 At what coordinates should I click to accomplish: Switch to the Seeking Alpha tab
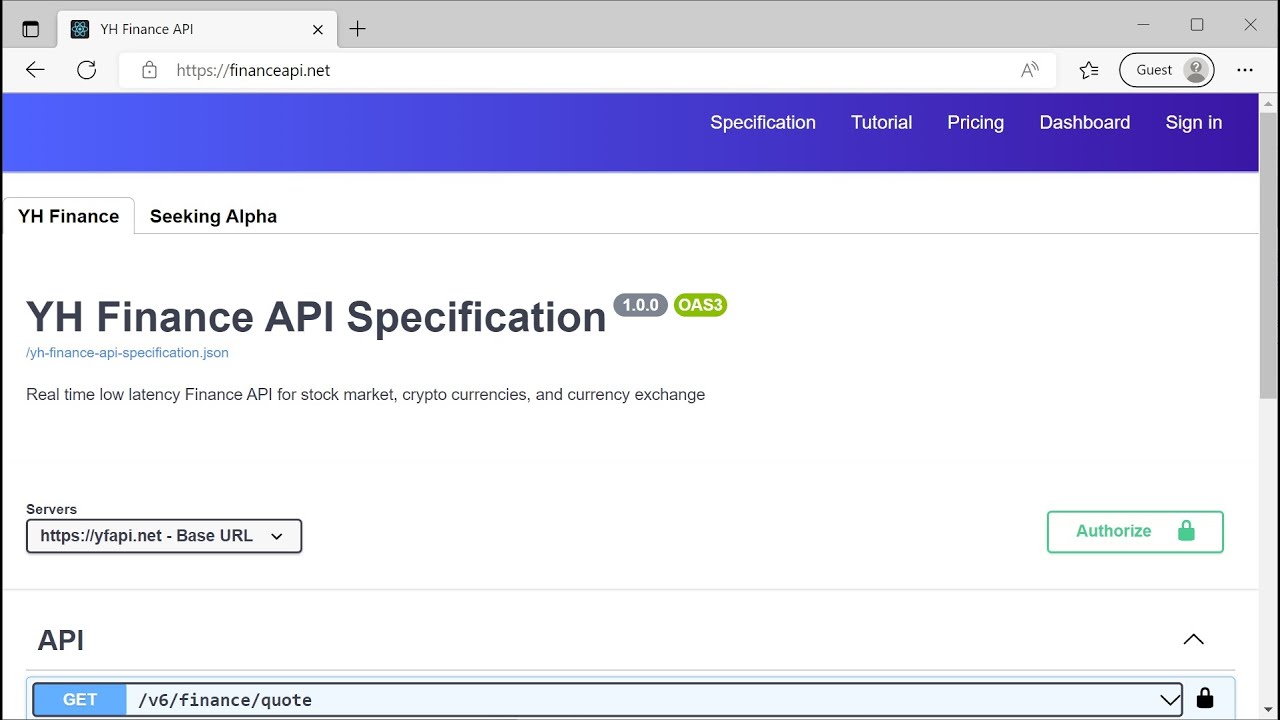point(213,216)
